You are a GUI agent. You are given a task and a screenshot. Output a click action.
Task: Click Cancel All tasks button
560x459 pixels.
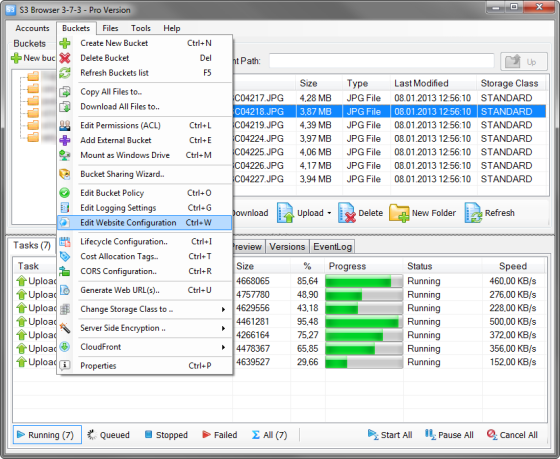(512, 435)
